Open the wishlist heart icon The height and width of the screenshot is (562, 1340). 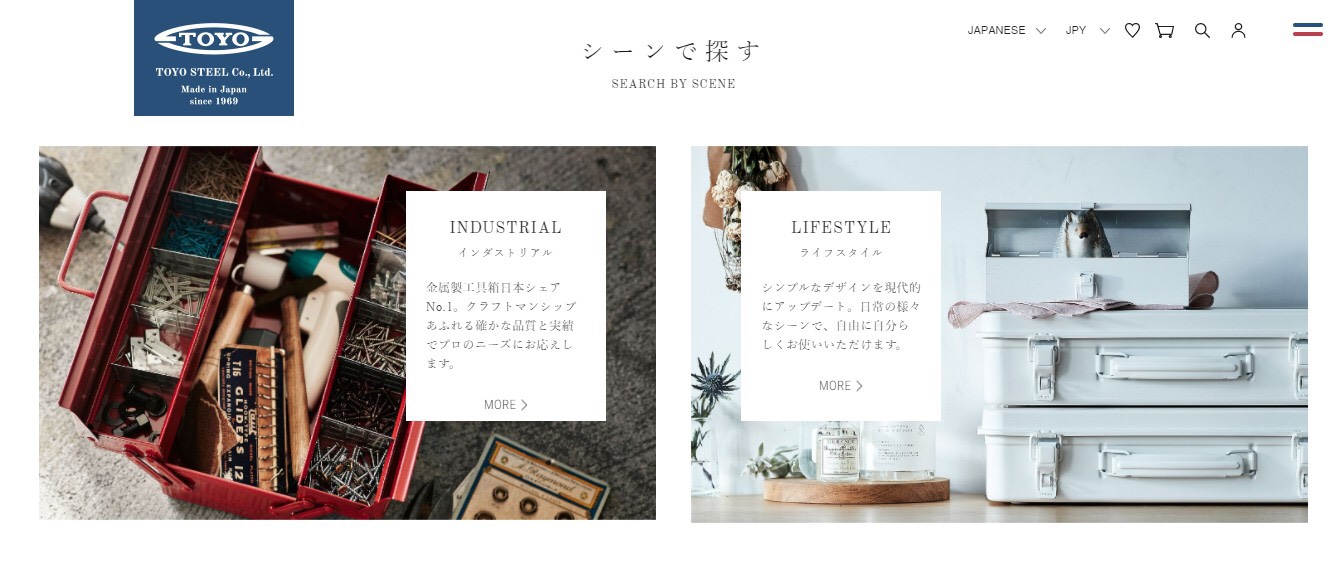1132,30
